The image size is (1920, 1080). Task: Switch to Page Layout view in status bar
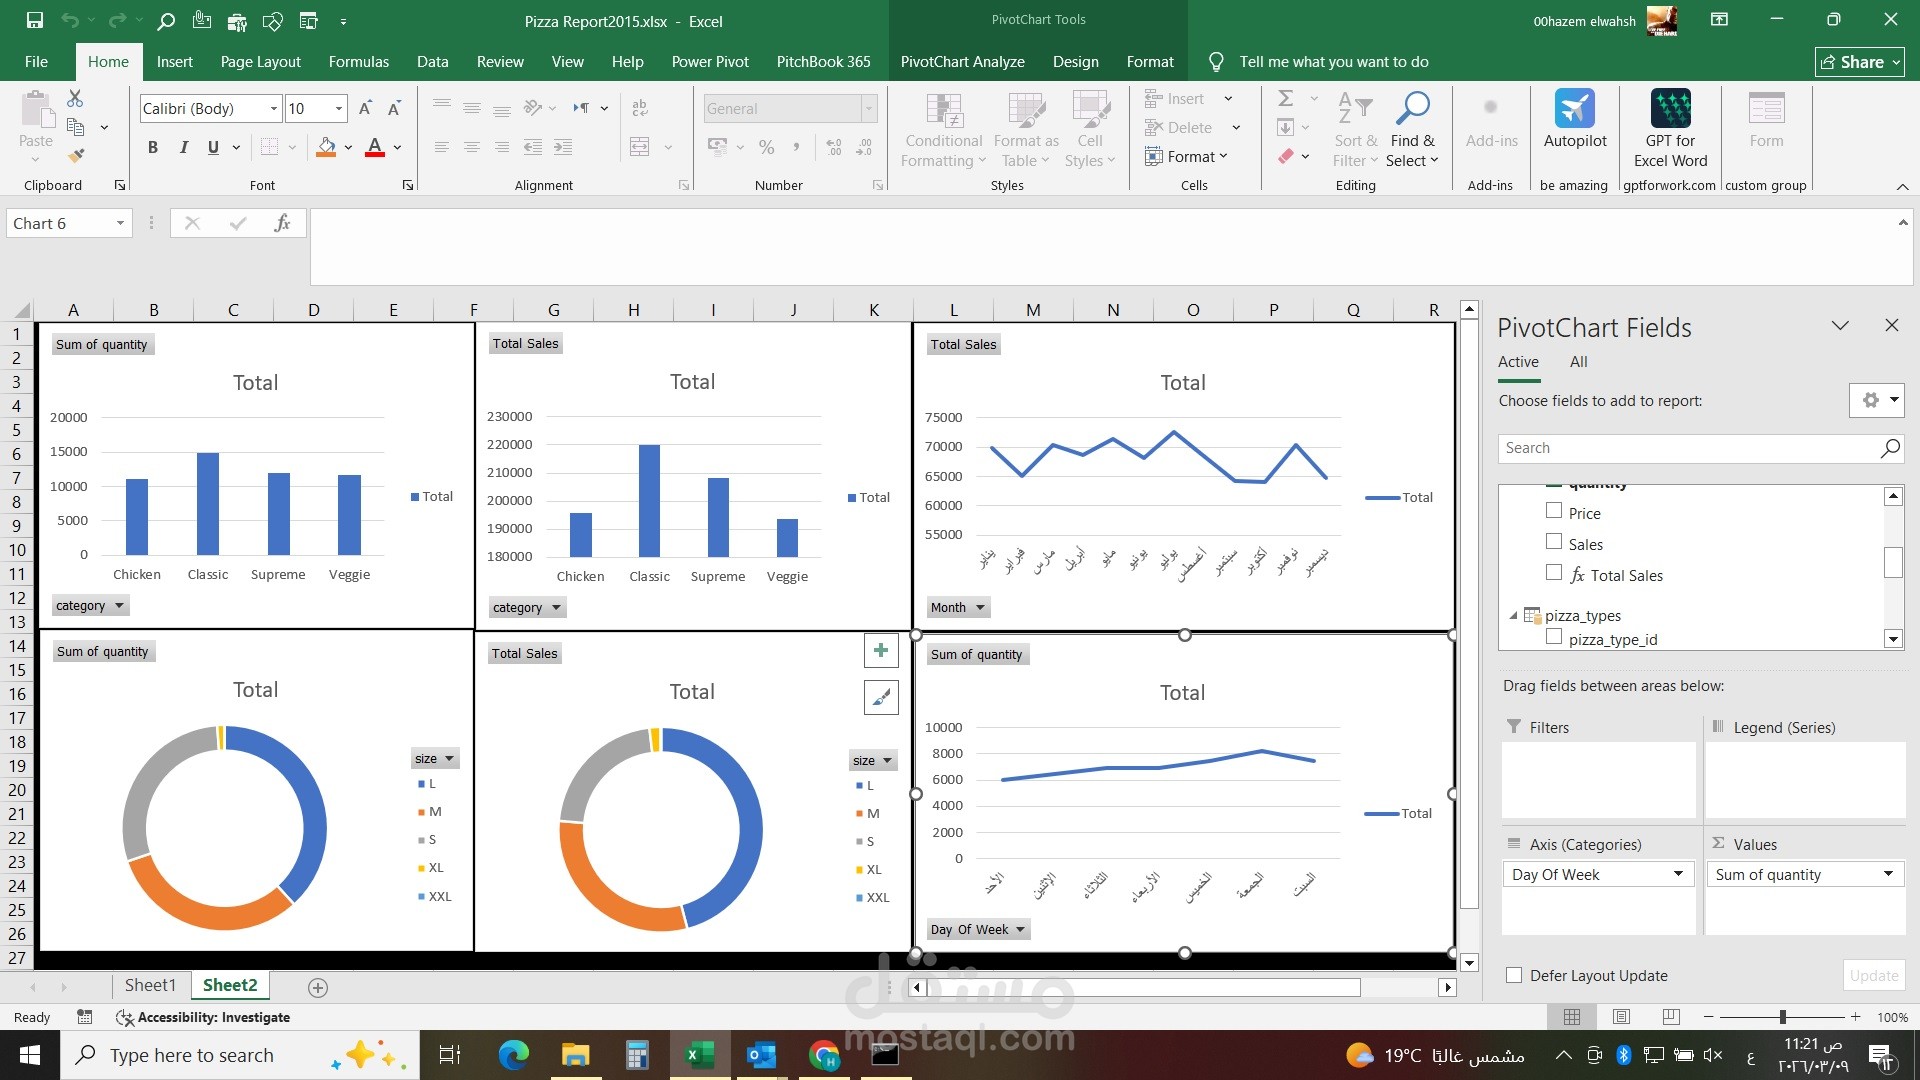pyautogui.click(x=1621, y=1017)
